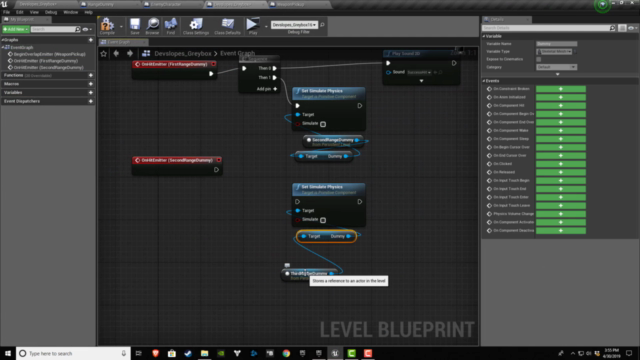
Task: Select OnHitEmitter (FirstRangeDummy) in tree
Action: 46,61
